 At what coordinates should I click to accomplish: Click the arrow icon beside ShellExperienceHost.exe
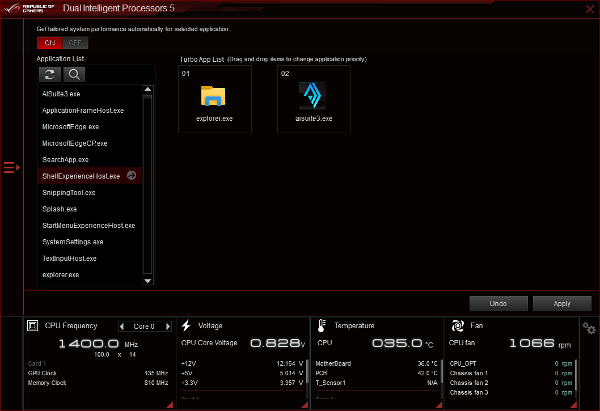[x=132, y=176]
